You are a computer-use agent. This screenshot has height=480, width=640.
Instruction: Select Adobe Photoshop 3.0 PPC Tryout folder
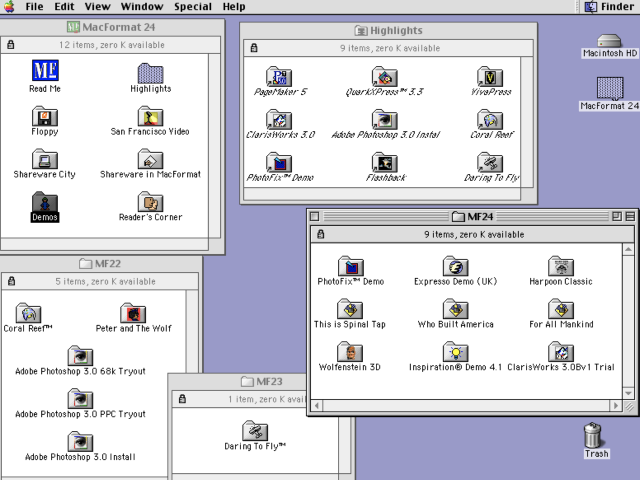click(x=80, y=398)
